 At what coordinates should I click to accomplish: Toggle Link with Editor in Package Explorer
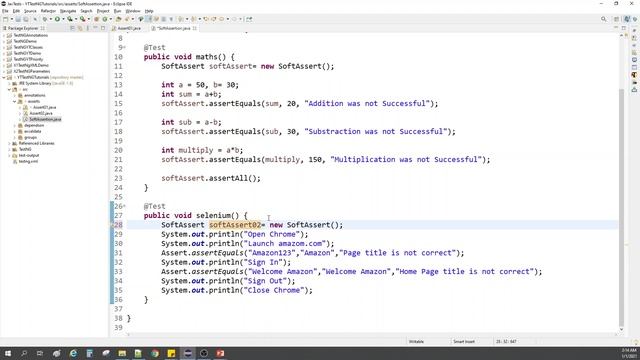(80, 28)
